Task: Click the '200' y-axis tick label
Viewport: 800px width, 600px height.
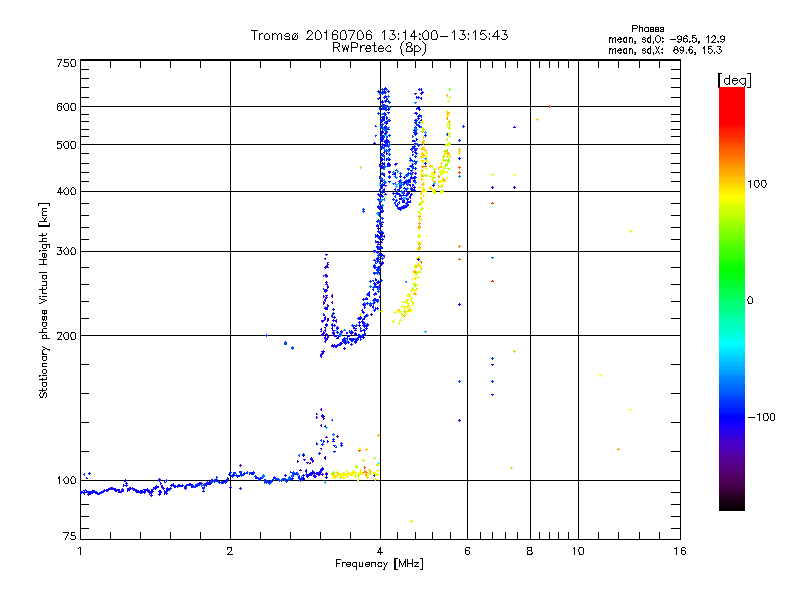Action: (67, 336)
